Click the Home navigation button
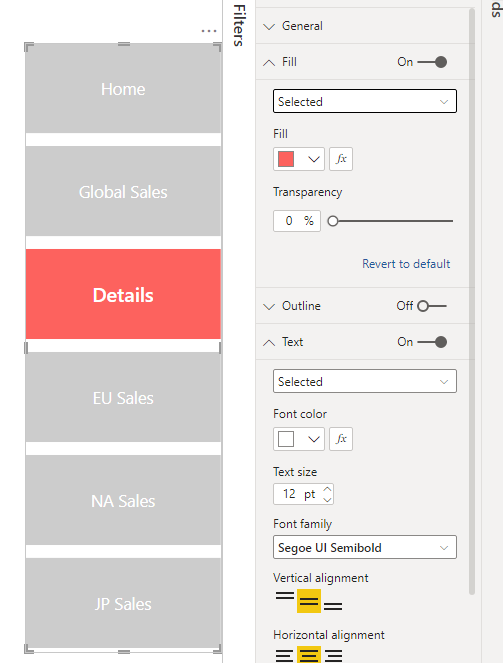 coord(123,88)
